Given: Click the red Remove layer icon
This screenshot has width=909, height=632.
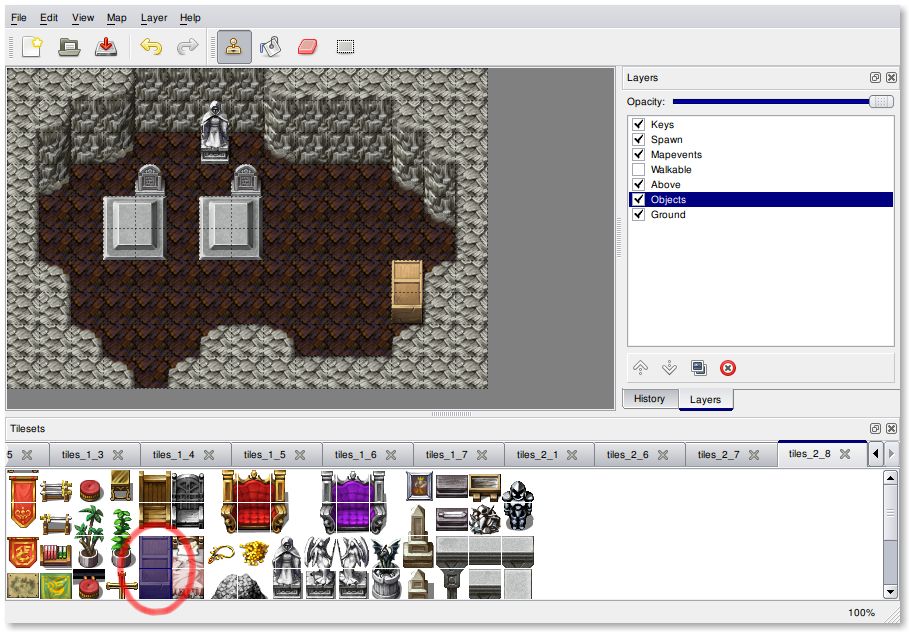Looking at the screenshot, I should [728, 368].
